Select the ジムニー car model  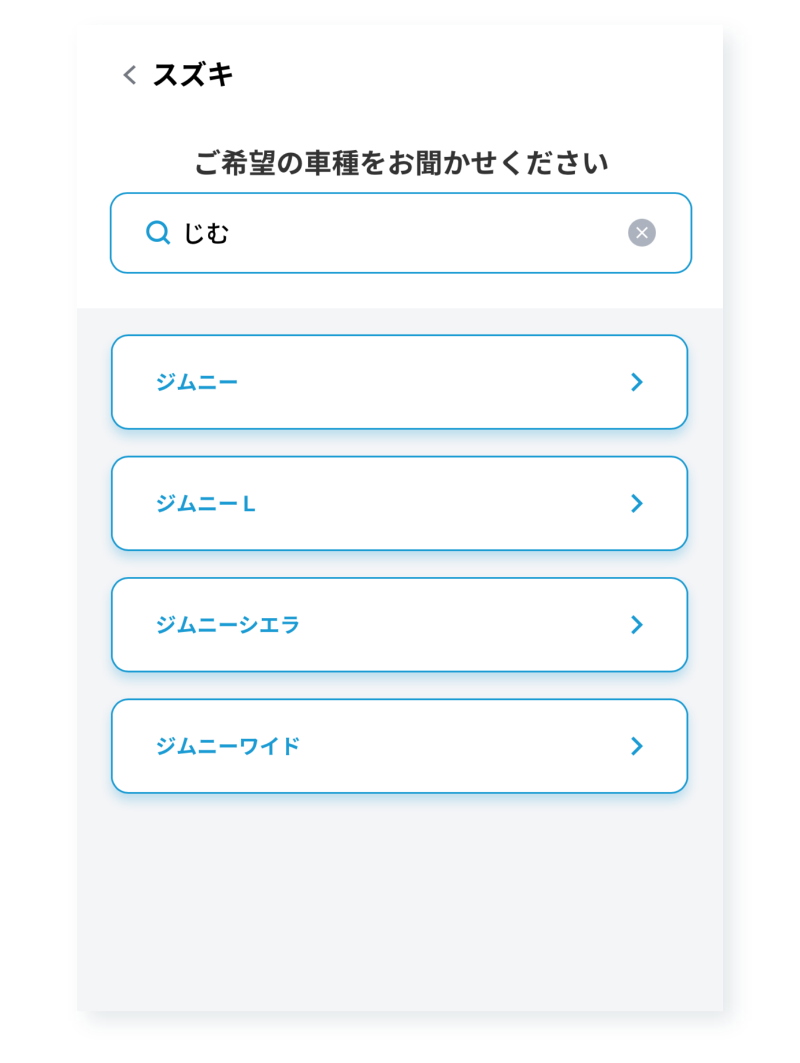pos(399,382)
